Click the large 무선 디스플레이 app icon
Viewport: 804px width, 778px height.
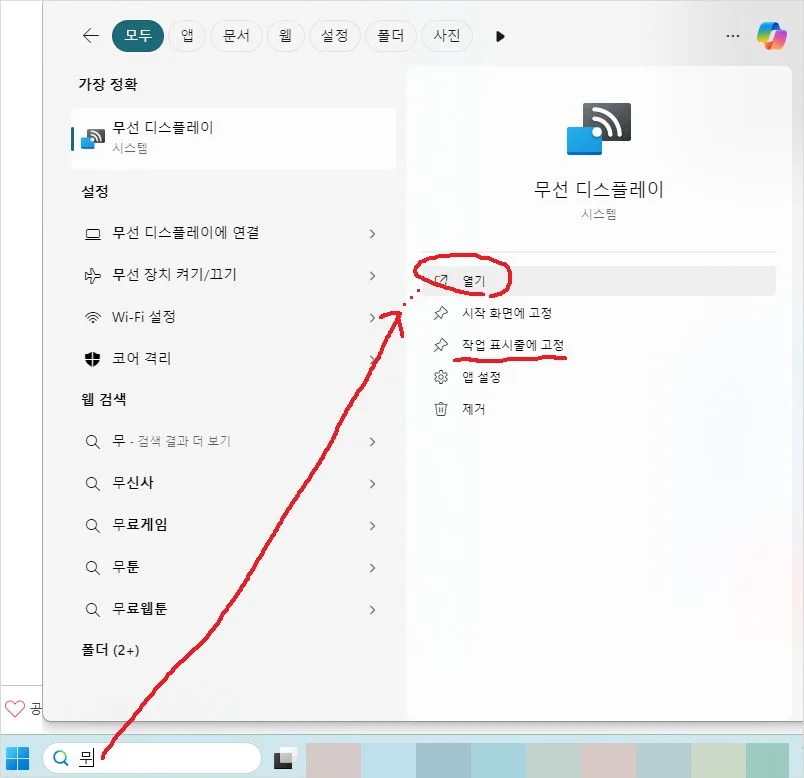598,129
